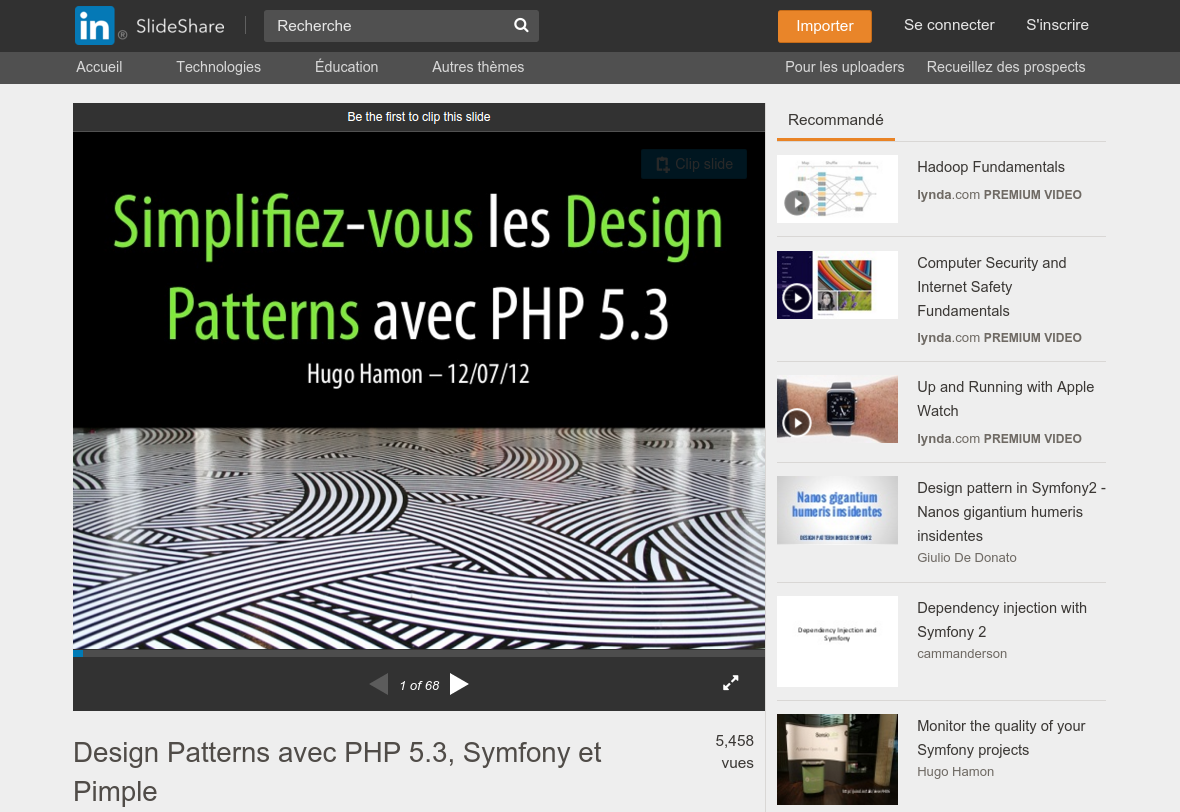Viewport: 1180px width, 812px height.
Task: Play the Hadoop Fundamentals video icon
Action: [797, 202]
